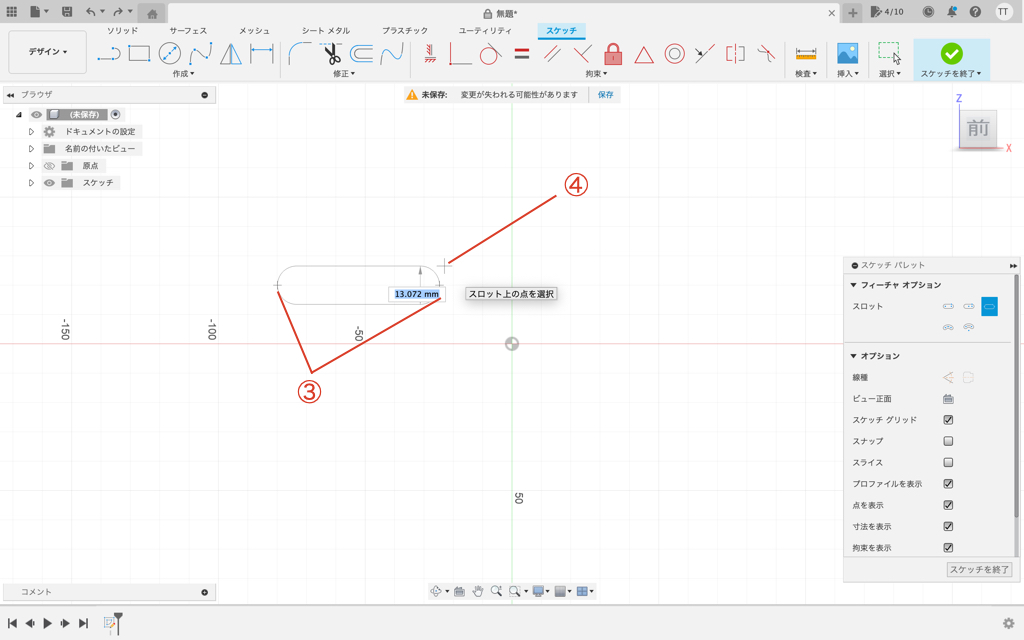The width and height of the screenshot is (1024, 640).
Task: Enable the スライス checkbox
Action: [948, 462]
